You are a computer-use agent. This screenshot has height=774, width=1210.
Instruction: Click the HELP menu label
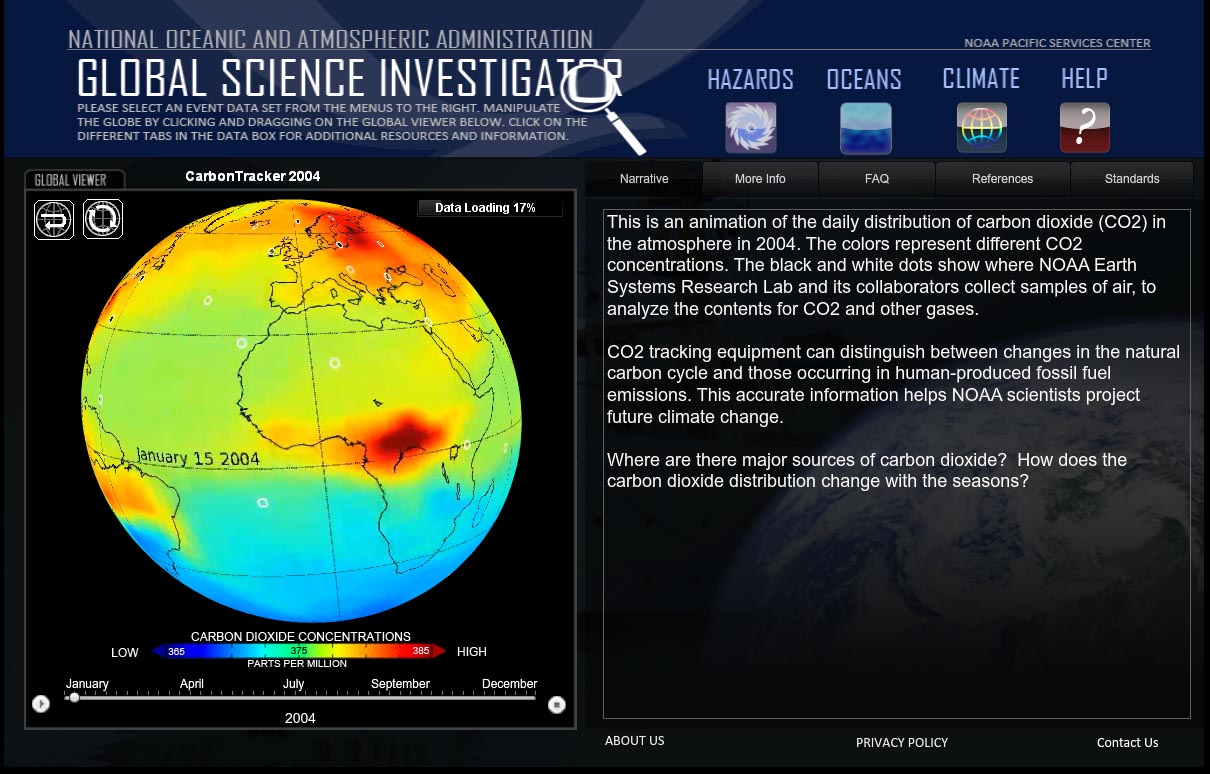point(1084,79)
